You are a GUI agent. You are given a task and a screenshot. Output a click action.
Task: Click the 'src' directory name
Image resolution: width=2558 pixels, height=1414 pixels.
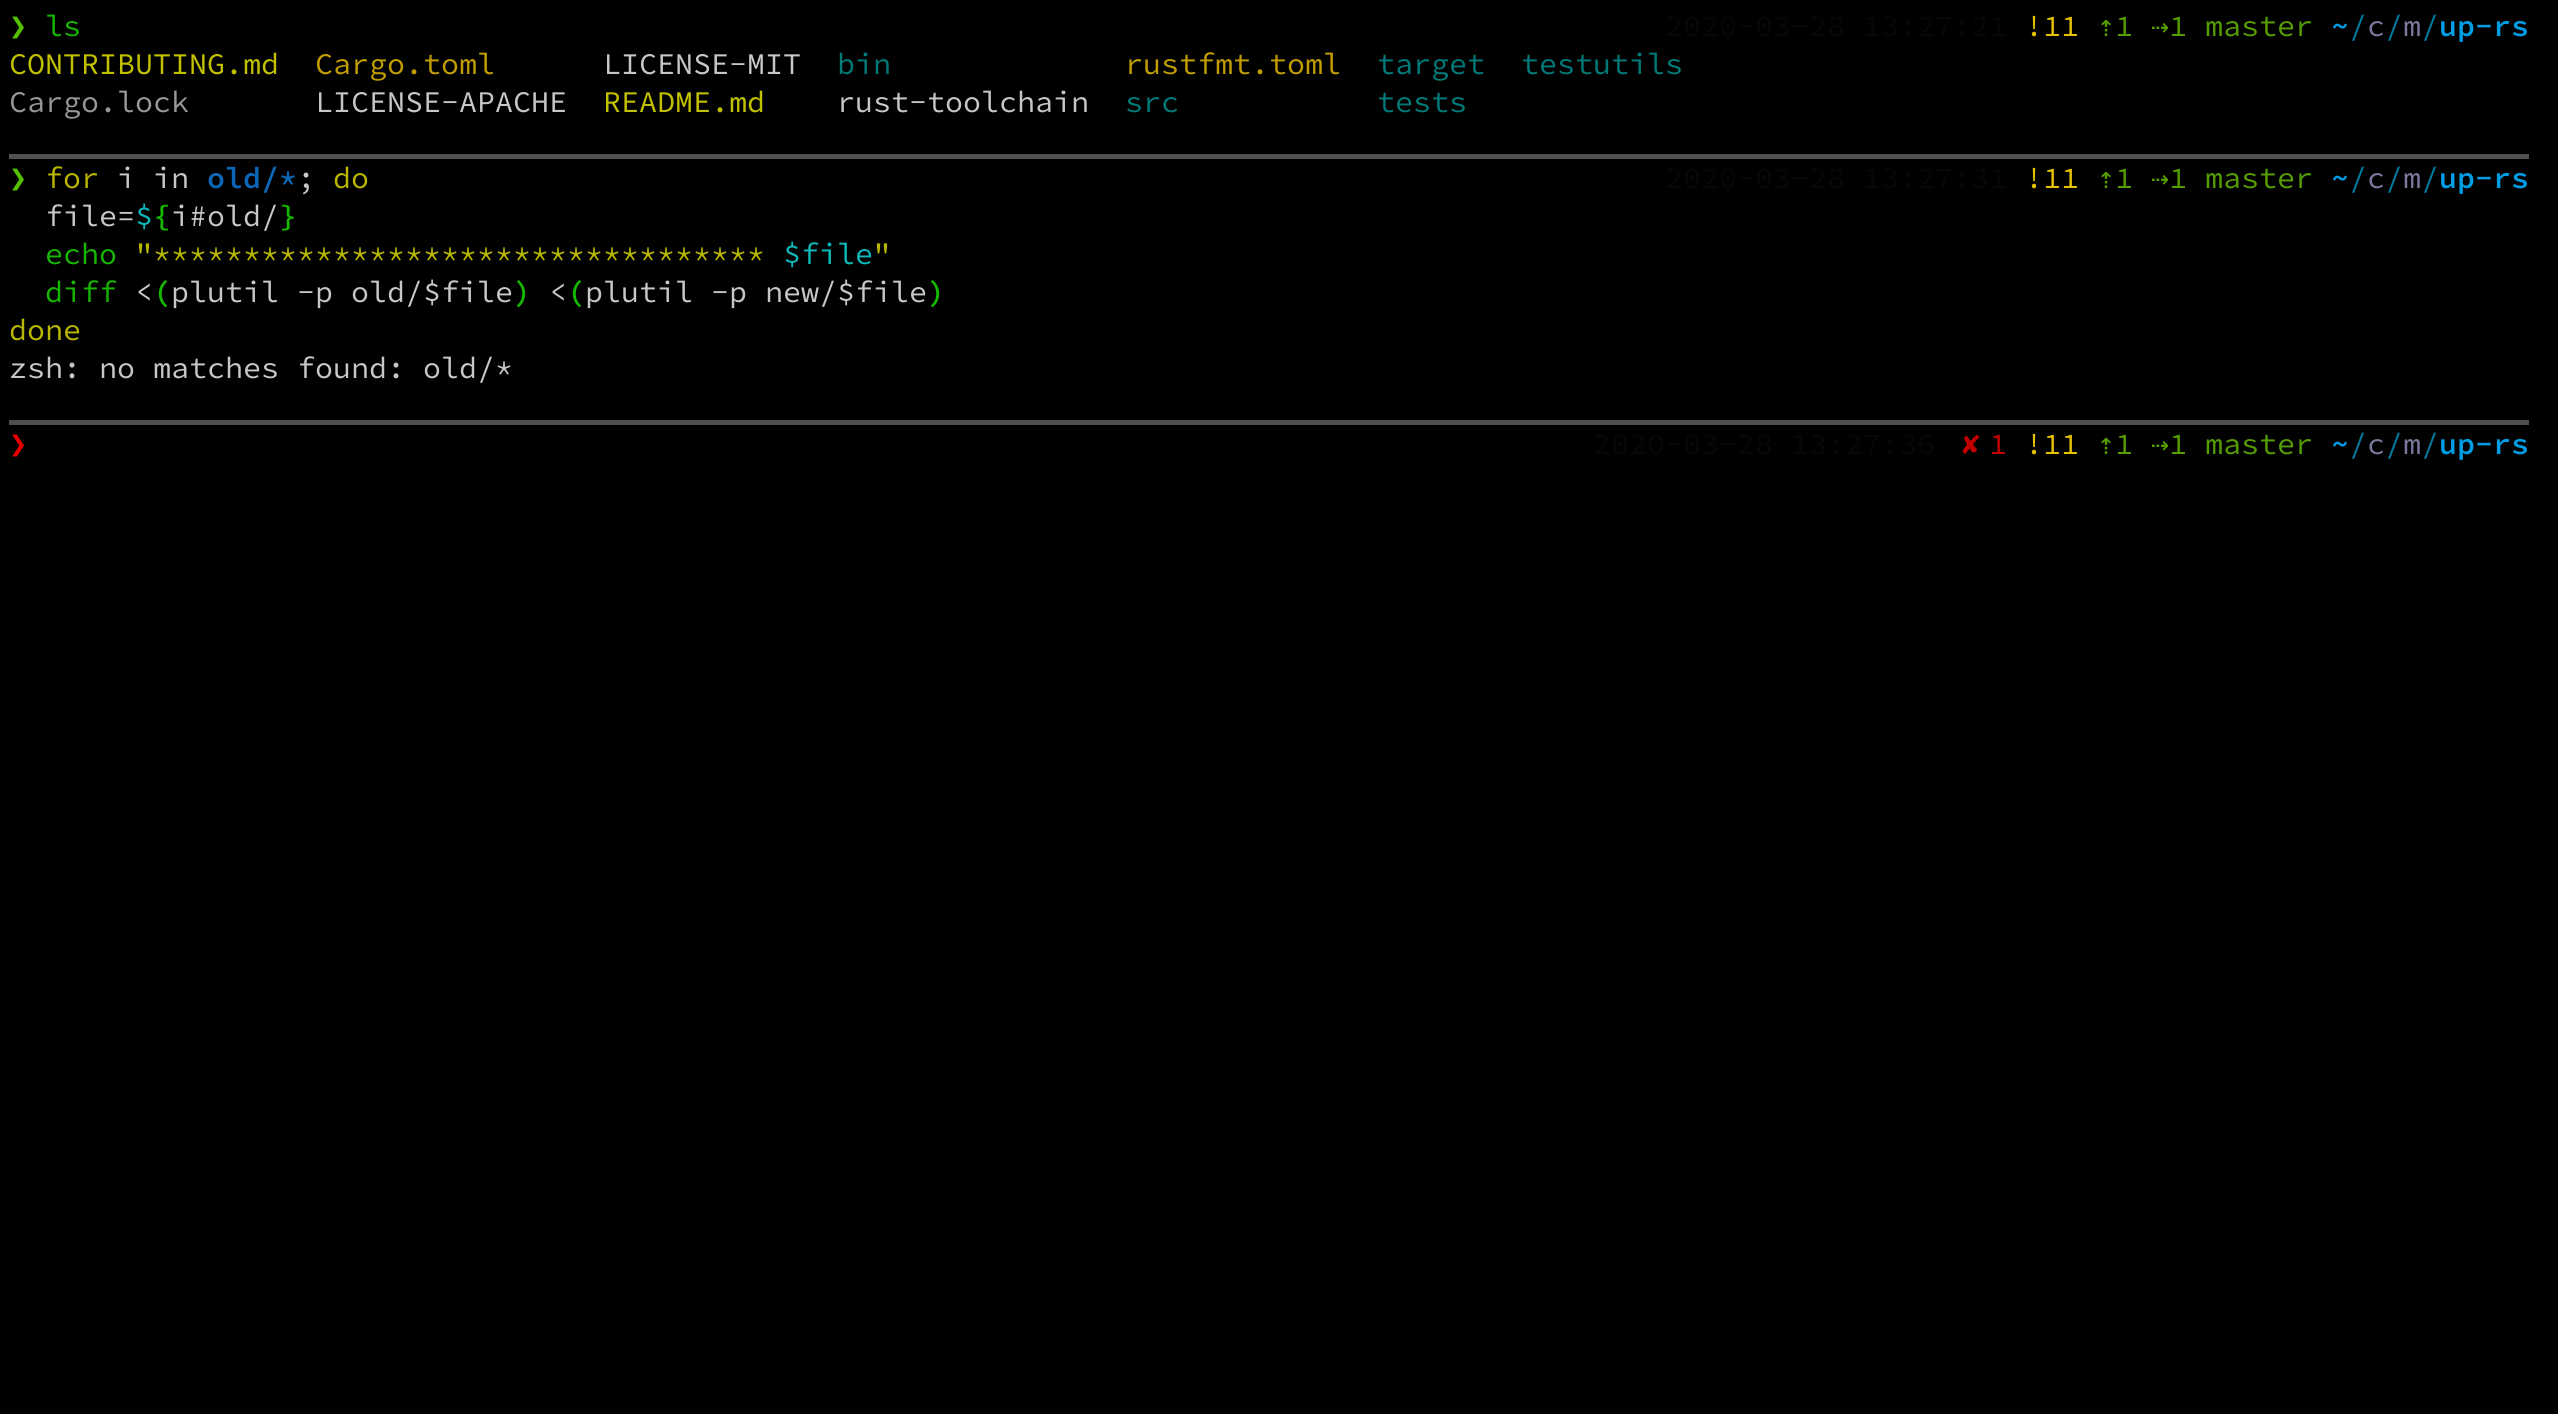coord(1152,103)
